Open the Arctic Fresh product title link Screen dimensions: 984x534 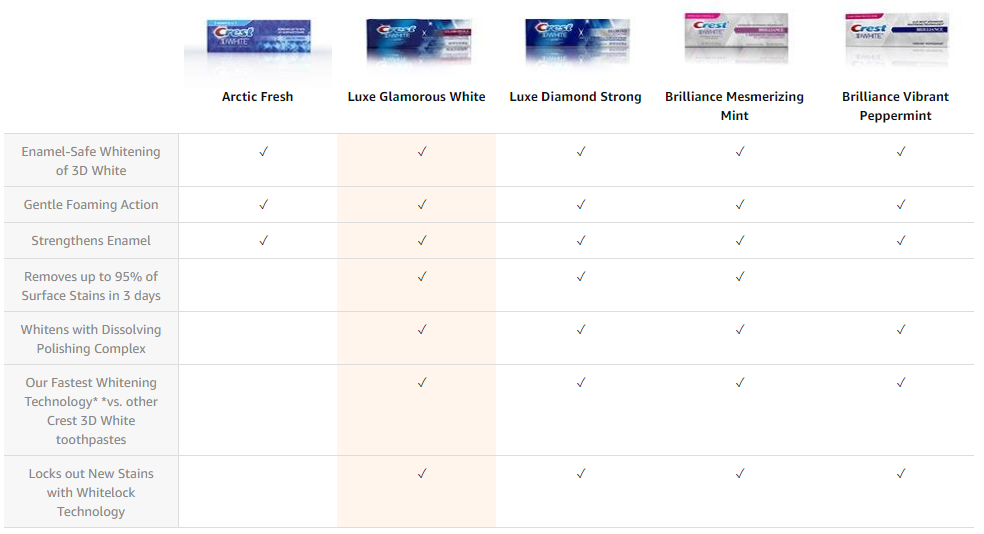point(257,97)
